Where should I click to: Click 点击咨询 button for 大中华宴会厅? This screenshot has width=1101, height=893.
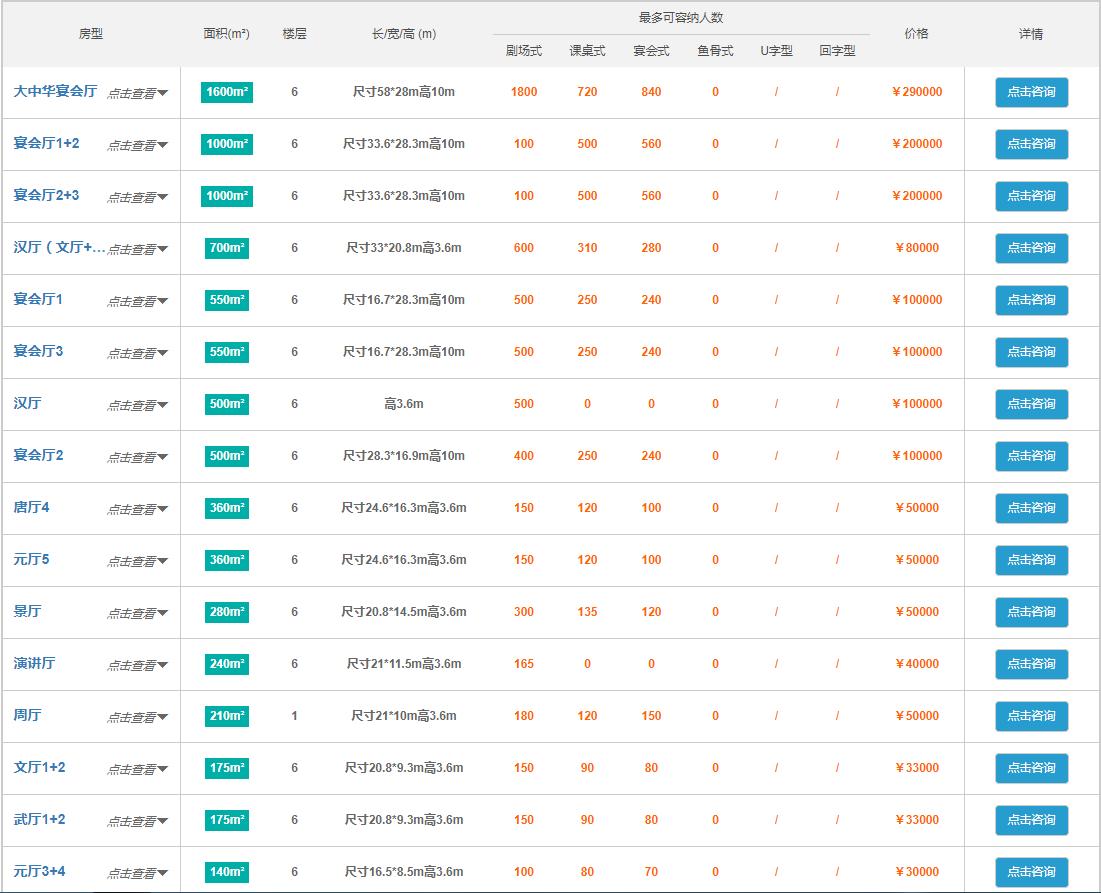coord(1031,92)
